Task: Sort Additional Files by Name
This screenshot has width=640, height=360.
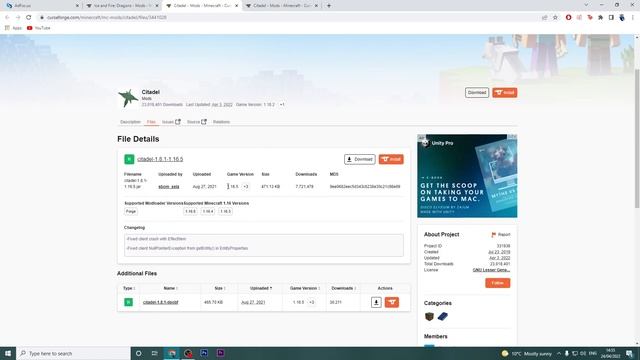Action: coord(171,288)
